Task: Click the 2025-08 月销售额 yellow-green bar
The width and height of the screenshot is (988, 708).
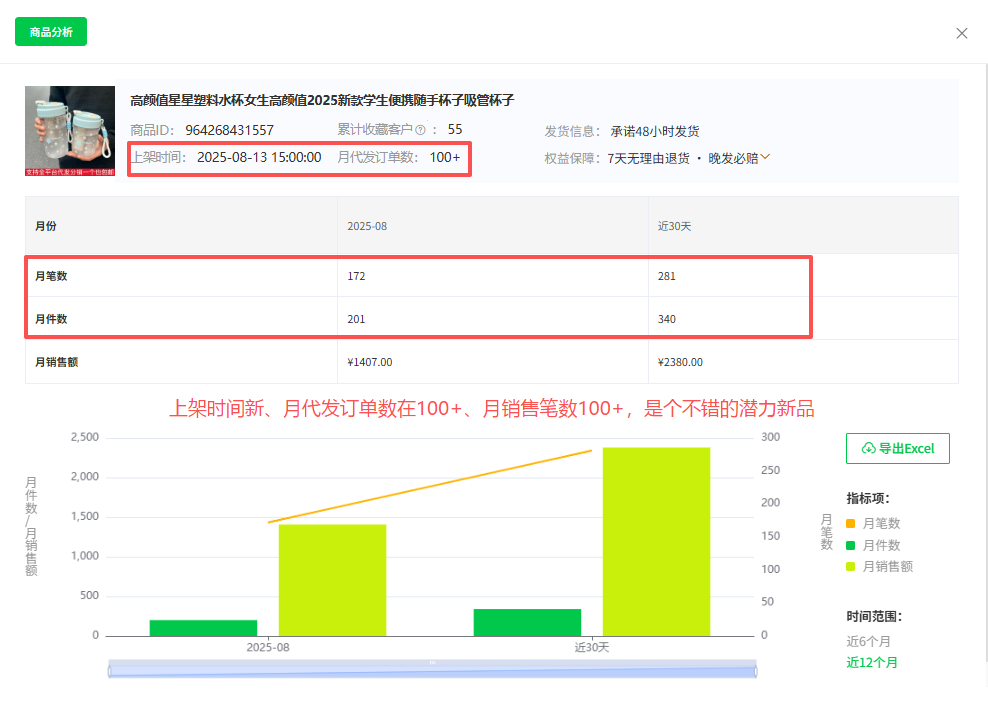Action: click(x=332, y=580)
